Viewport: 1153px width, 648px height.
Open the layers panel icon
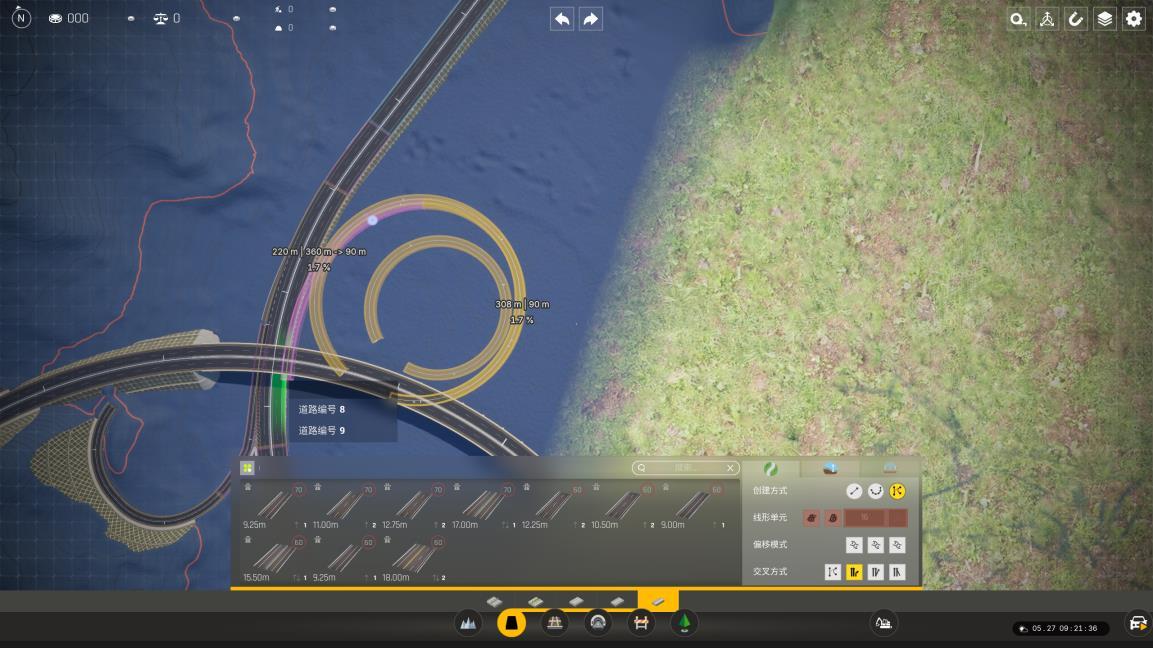(x=1104, y=19)
